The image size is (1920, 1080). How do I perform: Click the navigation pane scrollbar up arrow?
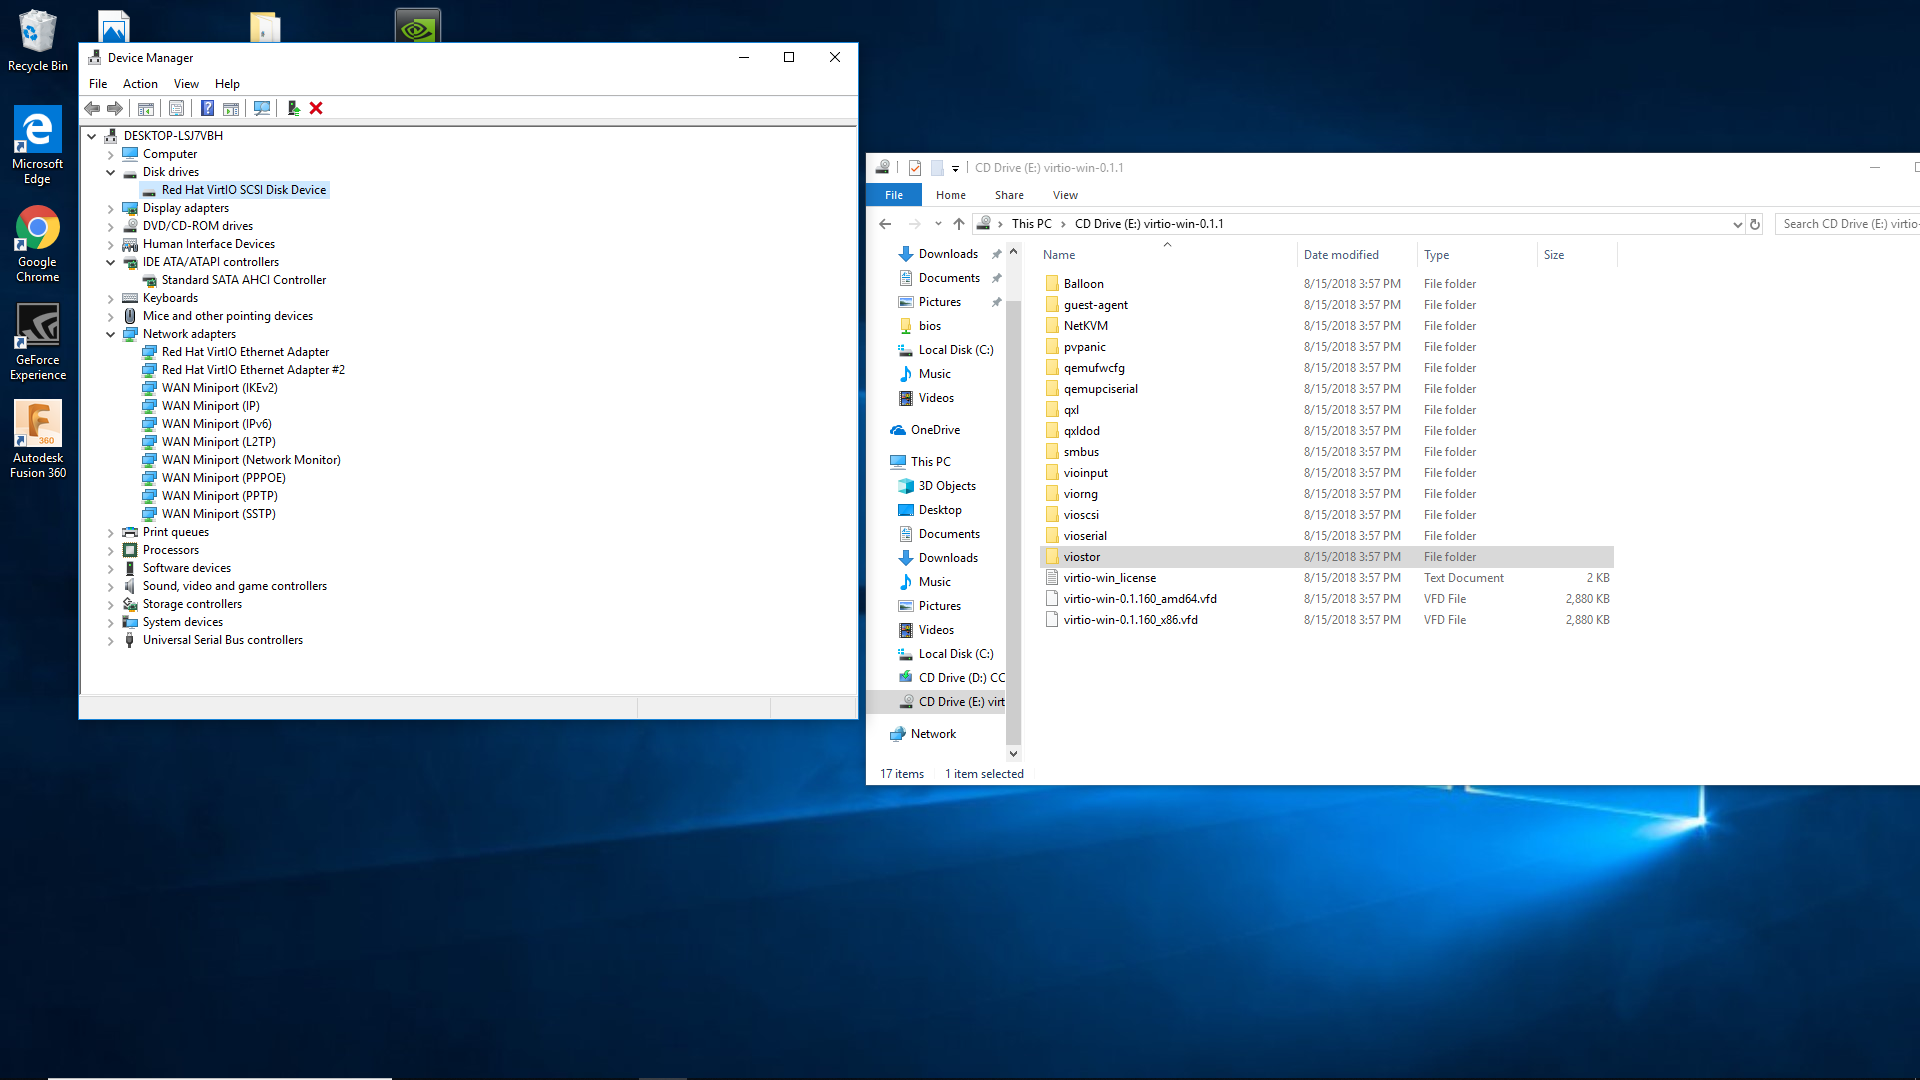(x=1013, y=252)
